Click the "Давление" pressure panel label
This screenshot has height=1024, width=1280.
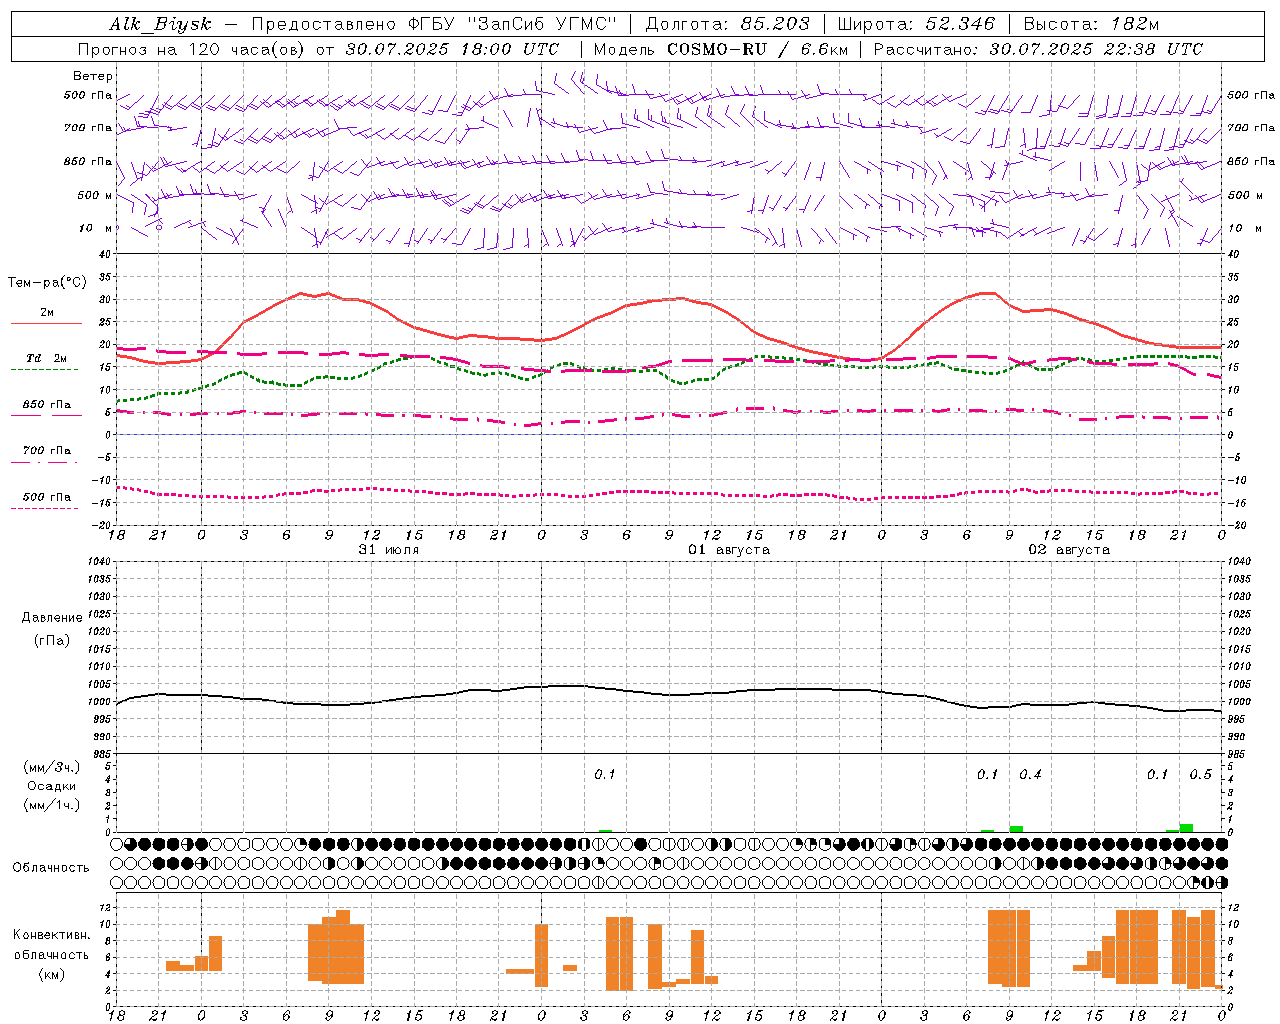click(51, 618)
